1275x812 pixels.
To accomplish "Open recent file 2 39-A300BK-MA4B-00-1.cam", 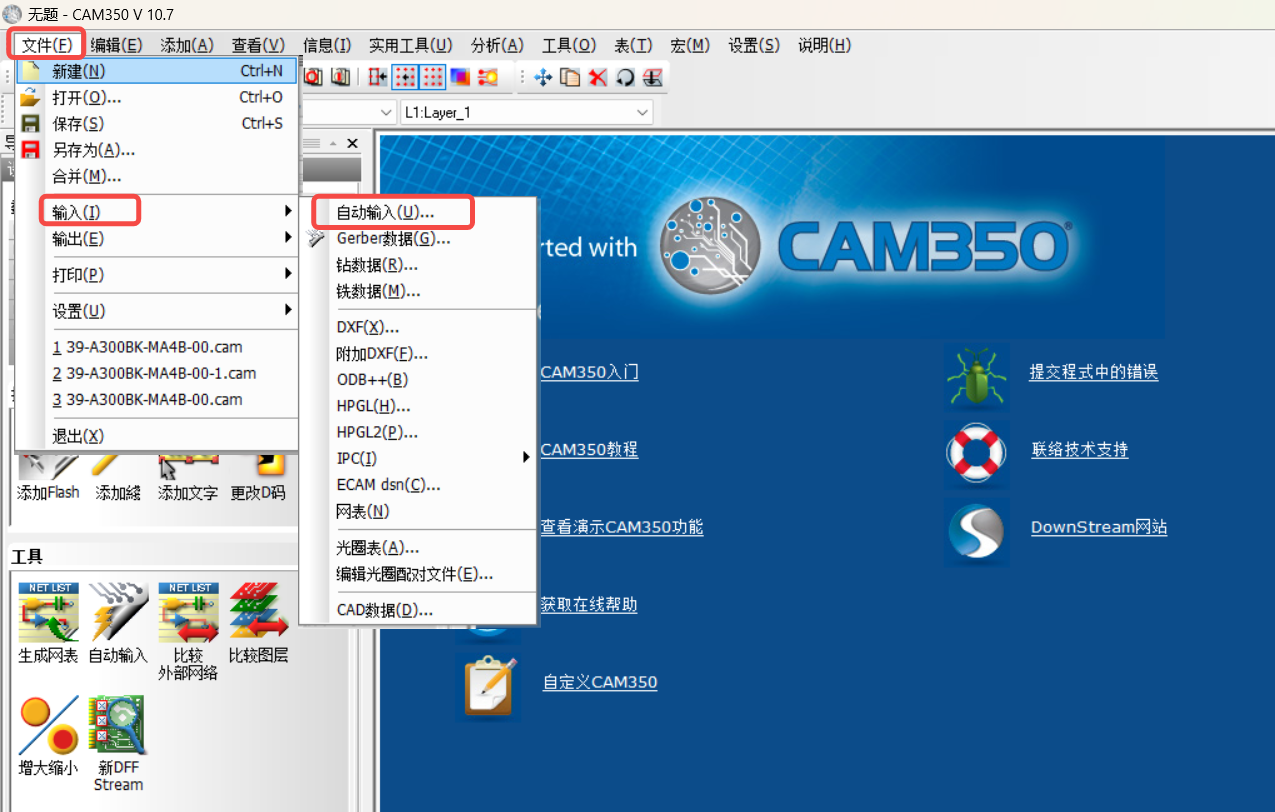I will 157,373.
